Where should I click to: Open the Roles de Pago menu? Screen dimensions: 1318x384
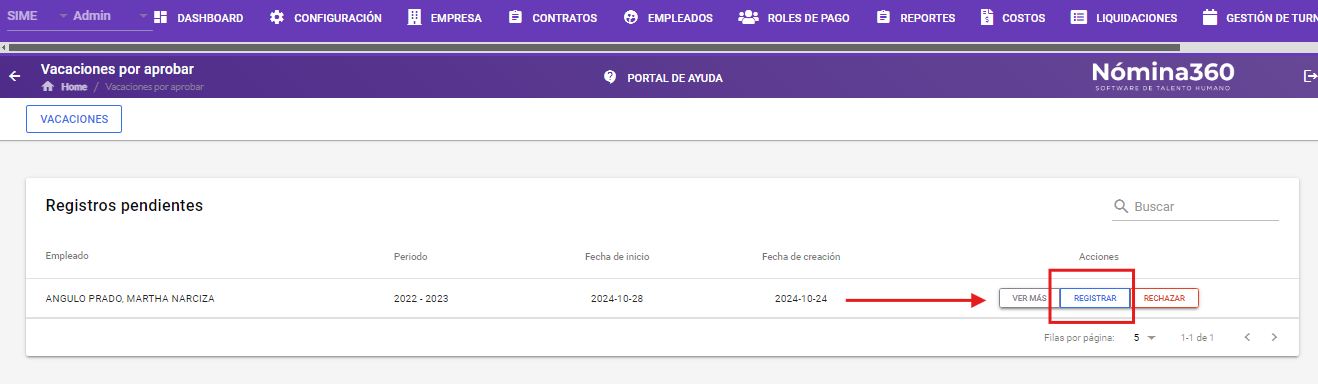point(794,17)
